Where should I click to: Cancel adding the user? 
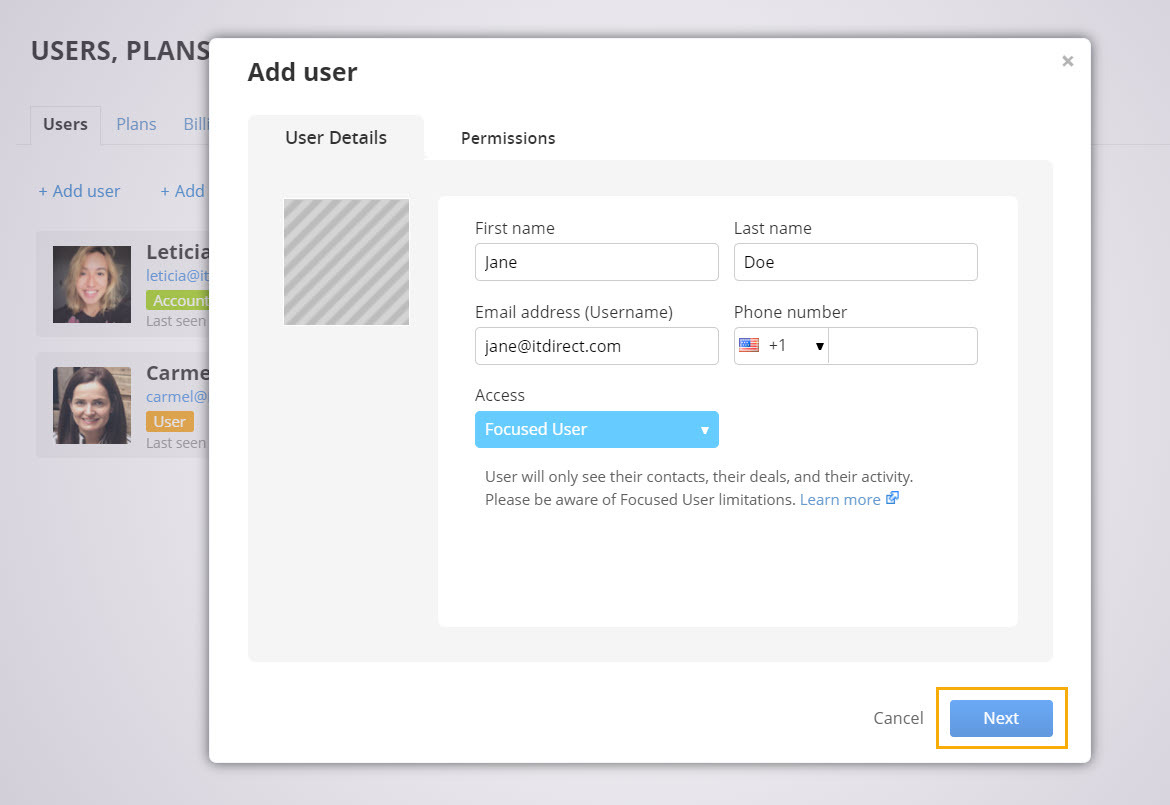[898, 718]
